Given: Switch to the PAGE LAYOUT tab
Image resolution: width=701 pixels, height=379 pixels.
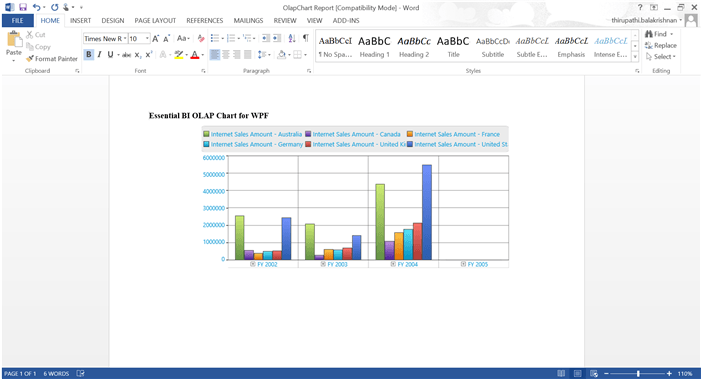Looking at the screenshot, I should (155, 21).
